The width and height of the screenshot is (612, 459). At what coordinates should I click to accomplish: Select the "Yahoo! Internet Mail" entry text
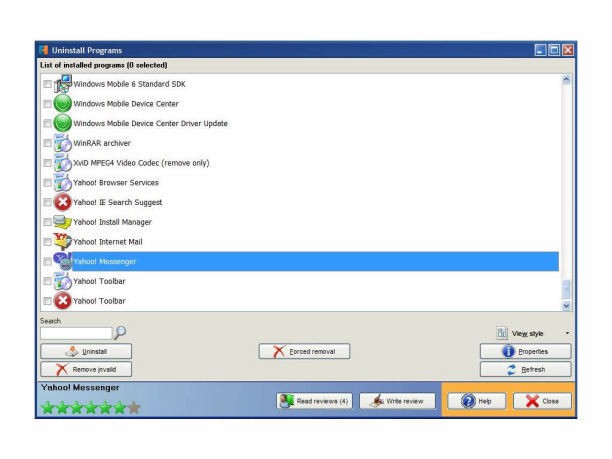tap(108, 242)
